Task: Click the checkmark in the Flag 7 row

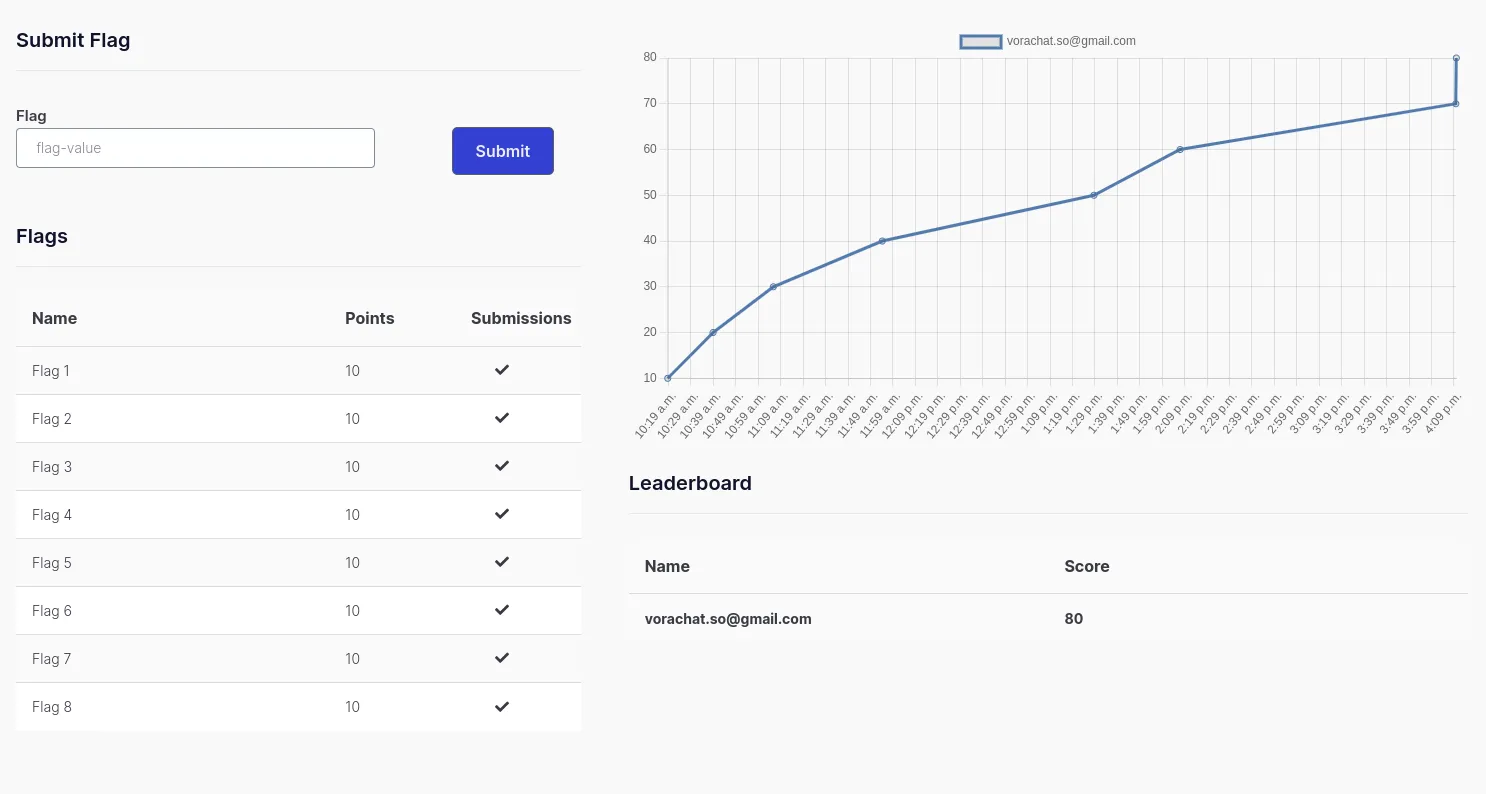Action: coord(502,658)
